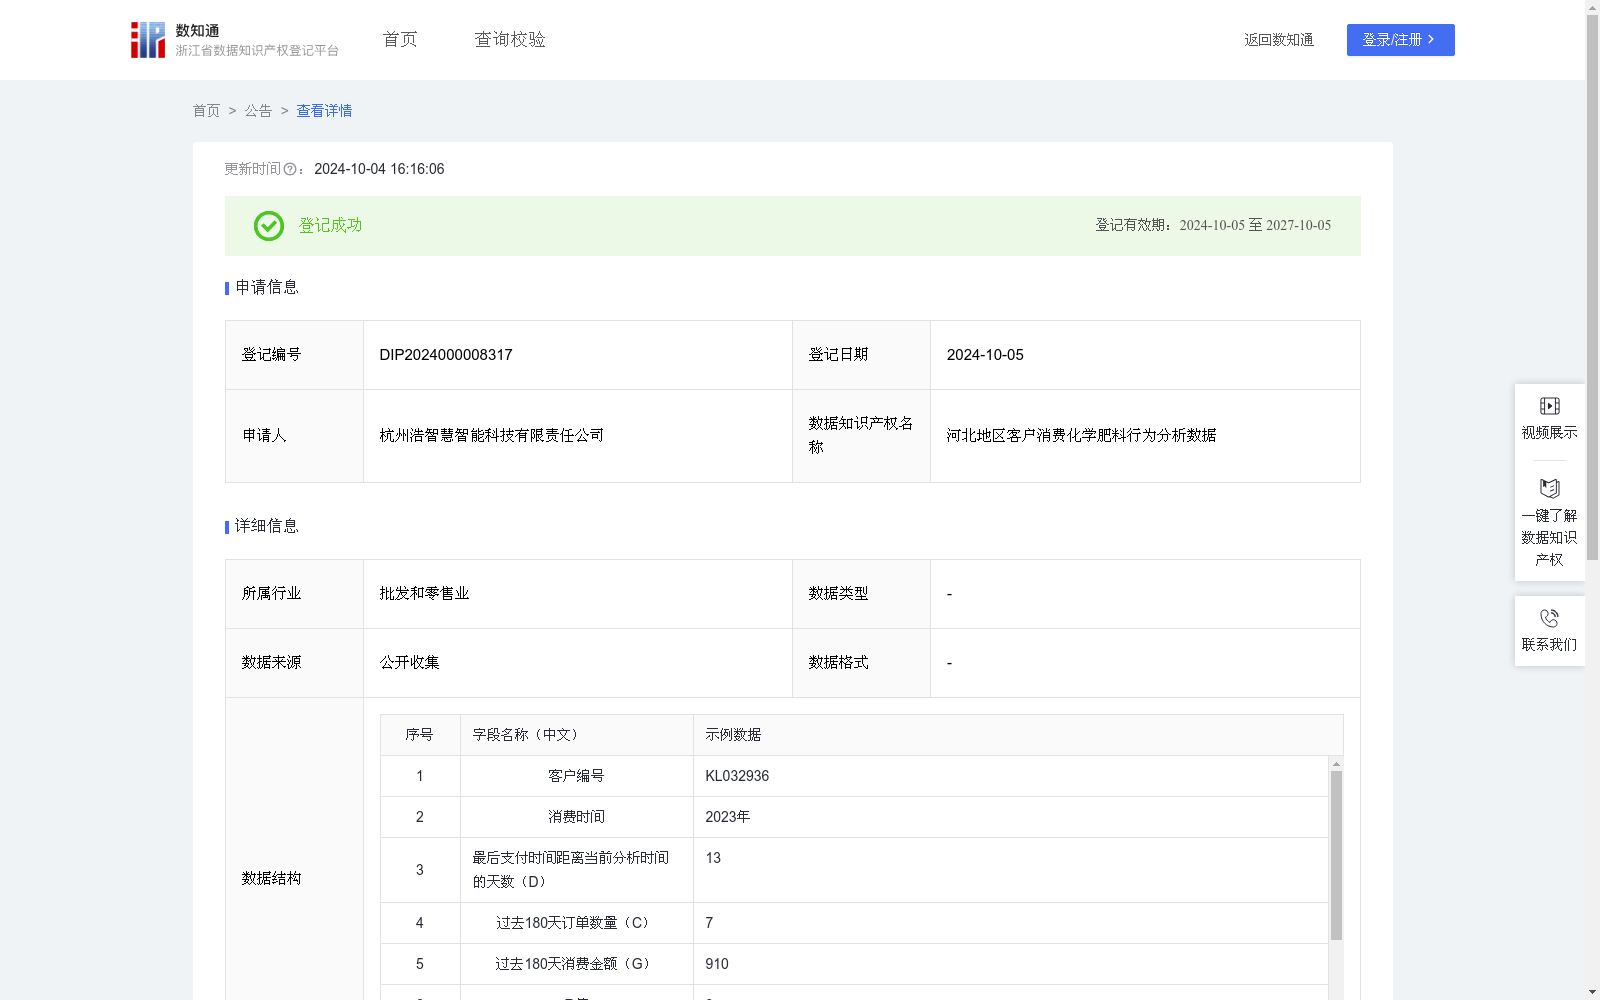Click the 查看详情 breadcrumb item
The image size is (1600, 1000).
(x=324, y=111)
